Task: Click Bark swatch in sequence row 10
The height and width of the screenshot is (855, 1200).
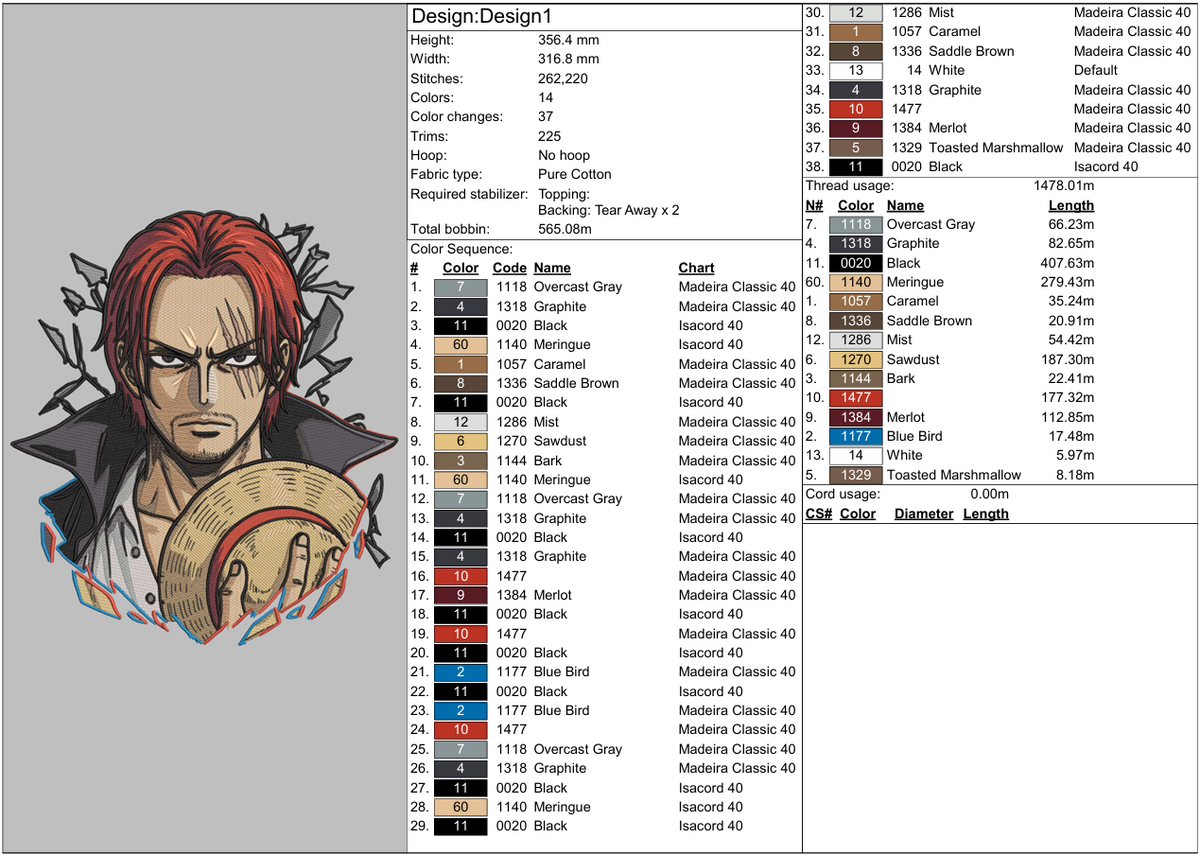Action: point(461,461)
